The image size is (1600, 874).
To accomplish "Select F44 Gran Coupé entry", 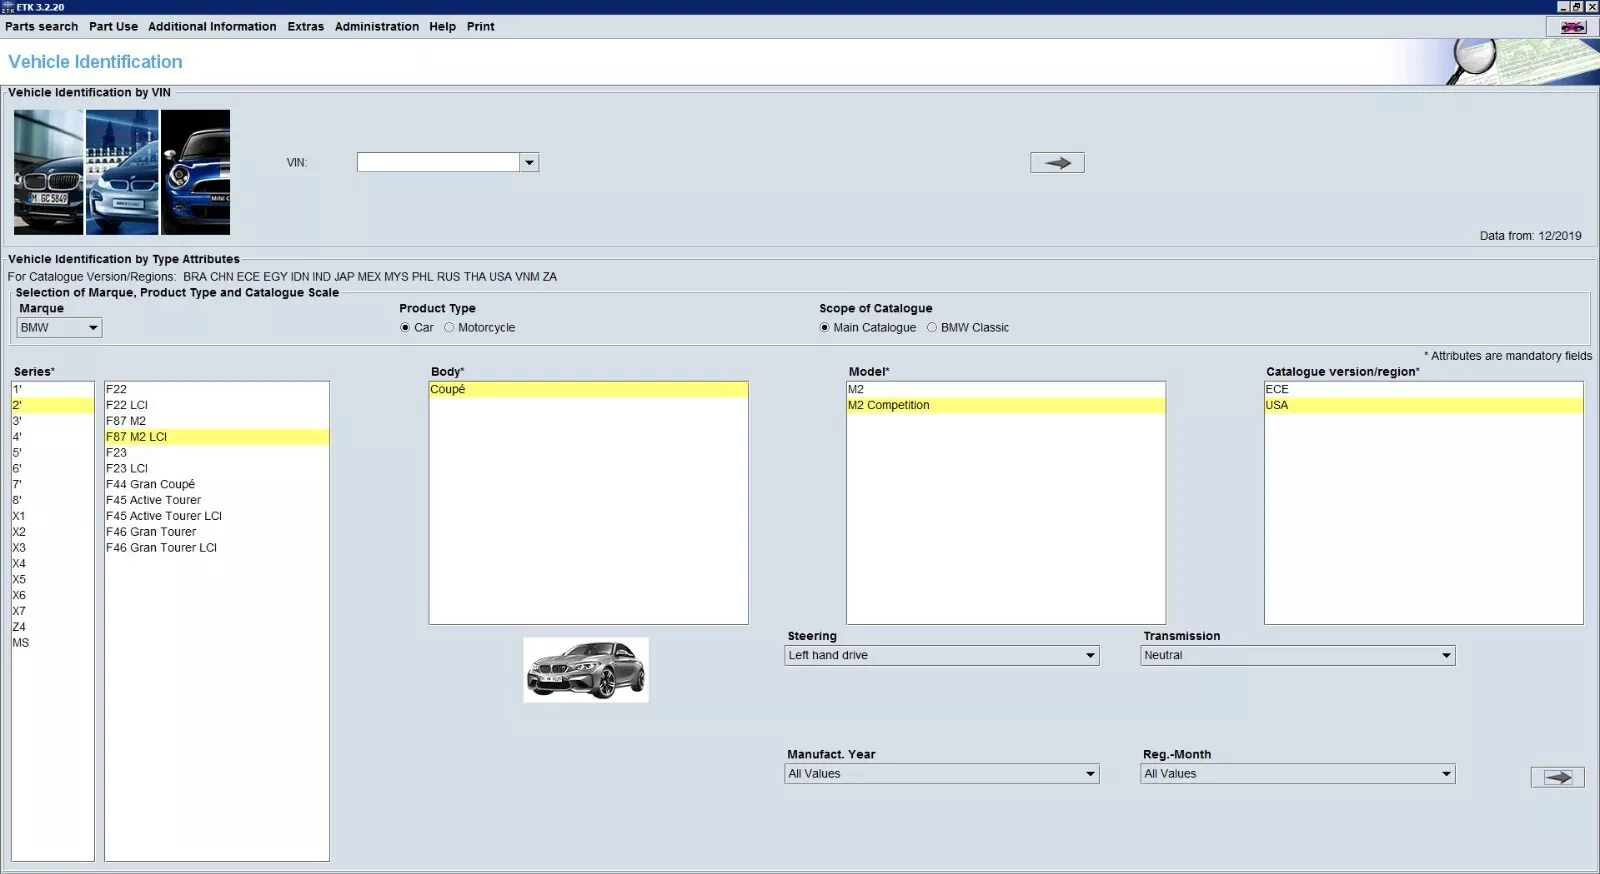I will (x=217, y=485).
